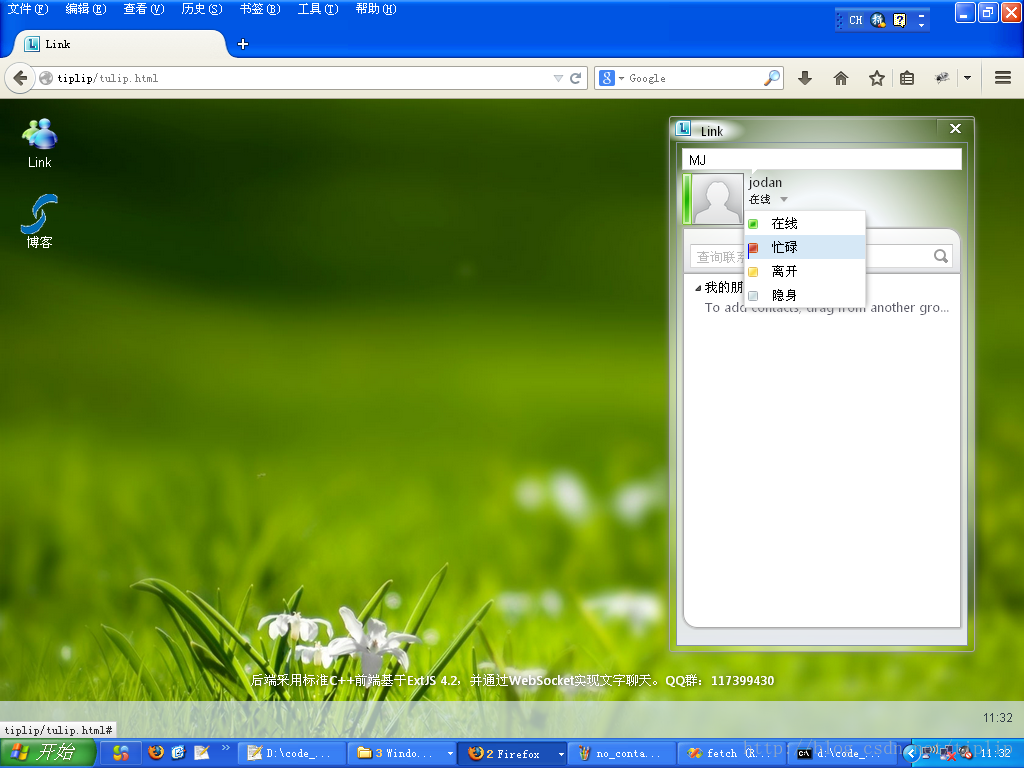Reload the page with the refresh icon
The image size is (1024, 768).
click(575, 78)
